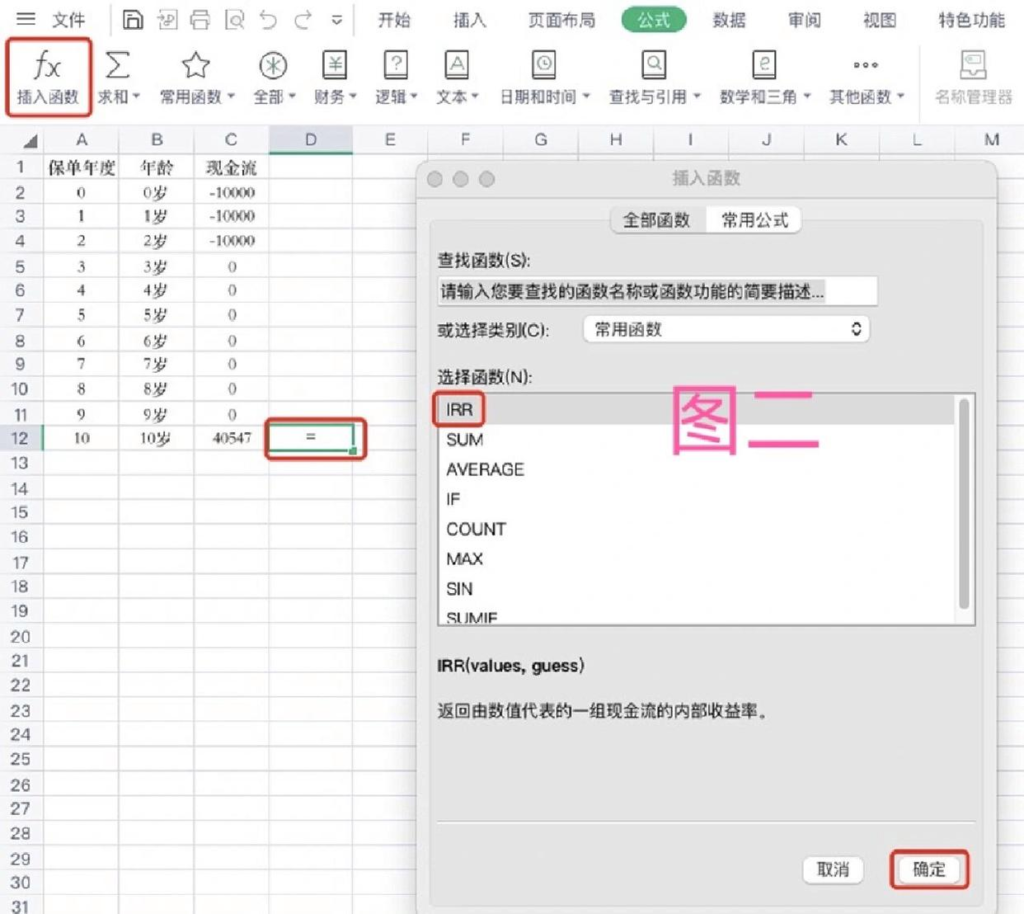Click cell A1 保单年度
This screenshot has height=914, width=1024.
(x=81, y=168)
